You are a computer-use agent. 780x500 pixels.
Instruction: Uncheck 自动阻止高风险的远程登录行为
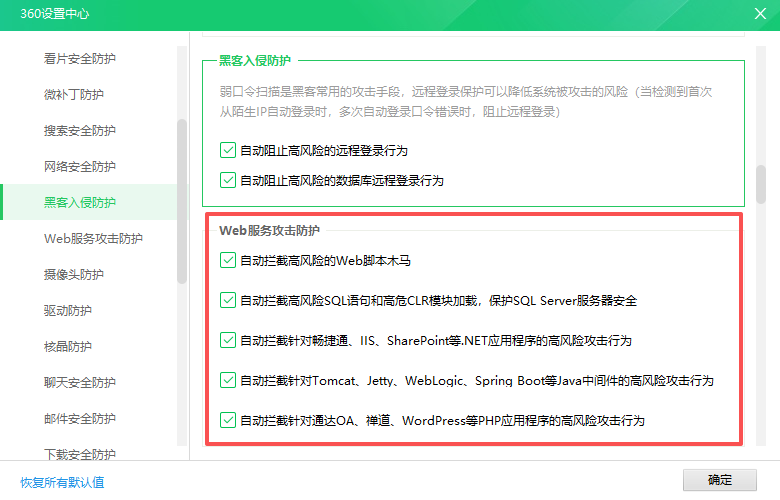click(x=228, y=151)
